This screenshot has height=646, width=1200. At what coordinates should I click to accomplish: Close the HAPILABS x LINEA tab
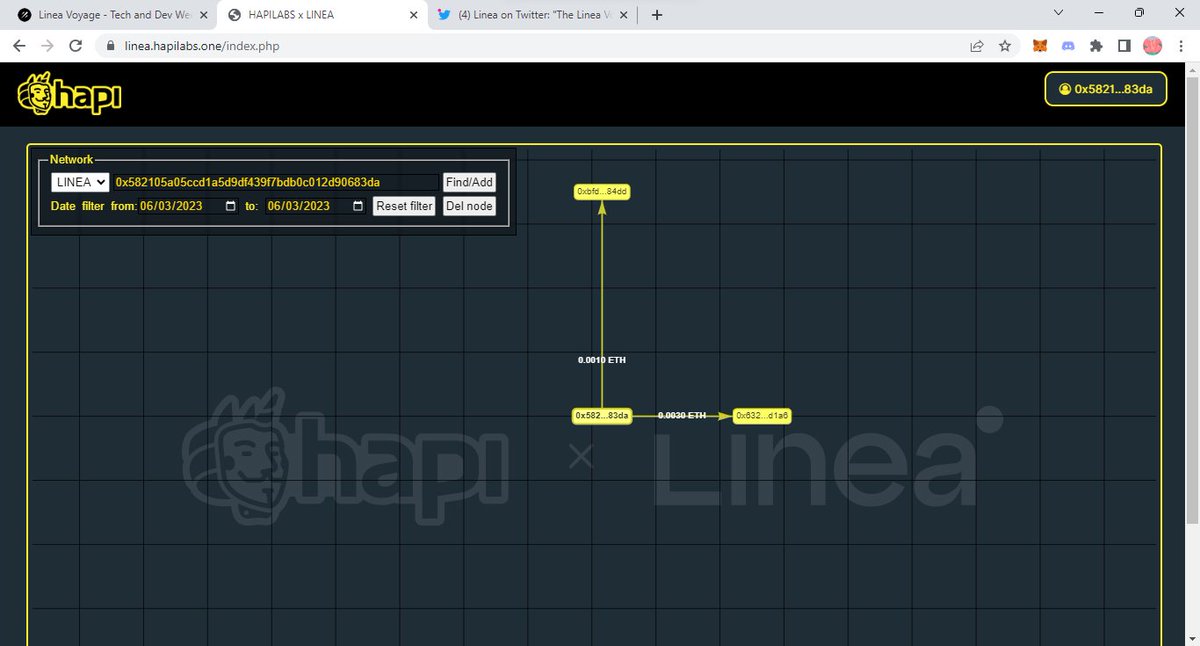coord(413,16)
